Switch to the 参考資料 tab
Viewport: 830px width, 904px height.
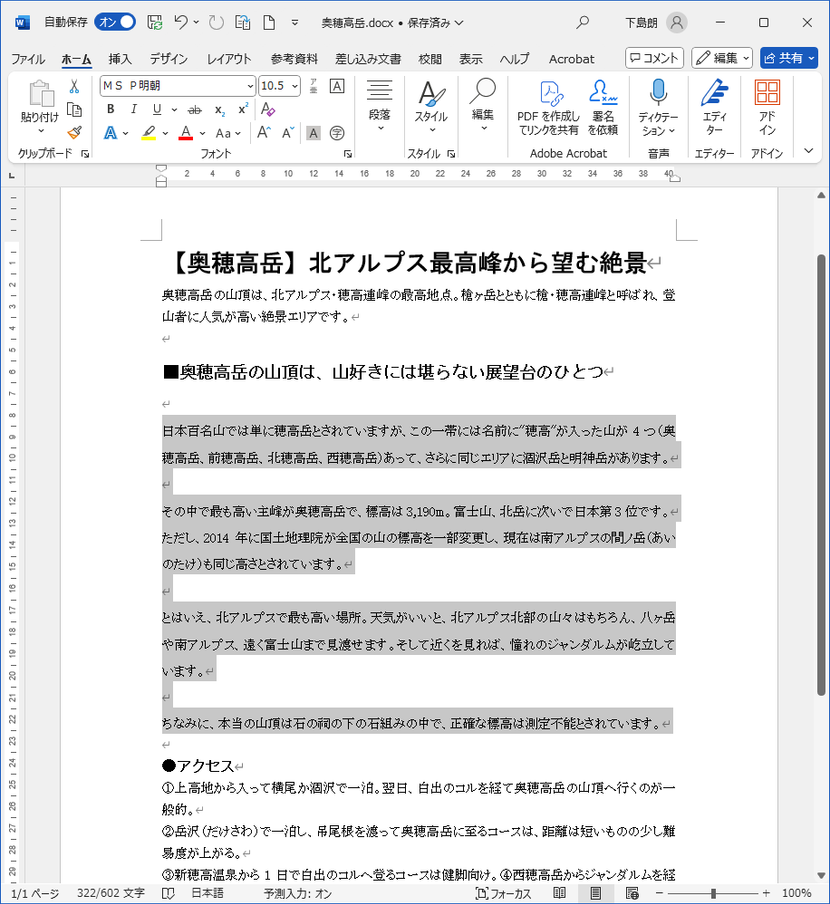coord(294,59)
